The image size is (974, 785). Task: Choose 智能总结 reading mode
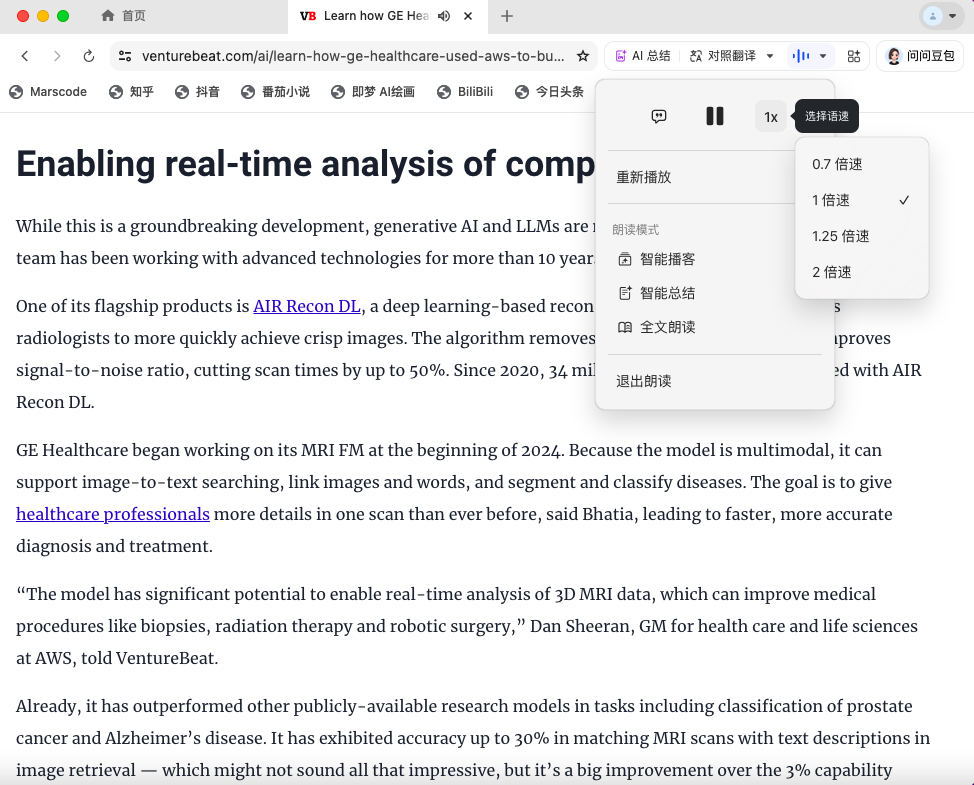657,293
